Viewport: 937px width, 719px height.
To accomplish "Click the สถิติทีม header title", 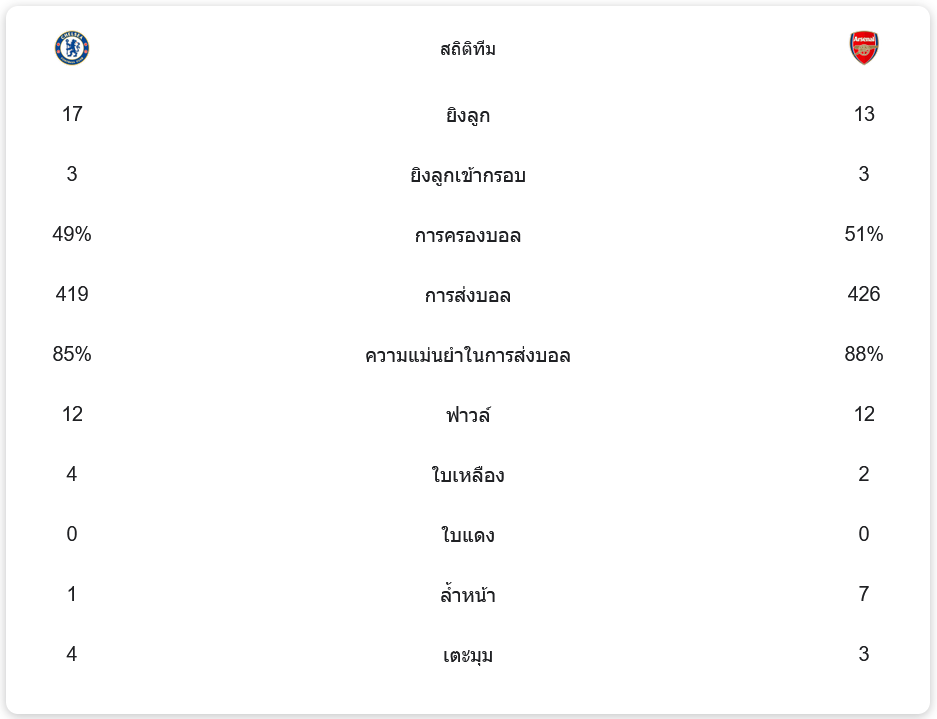I will 468,49.
